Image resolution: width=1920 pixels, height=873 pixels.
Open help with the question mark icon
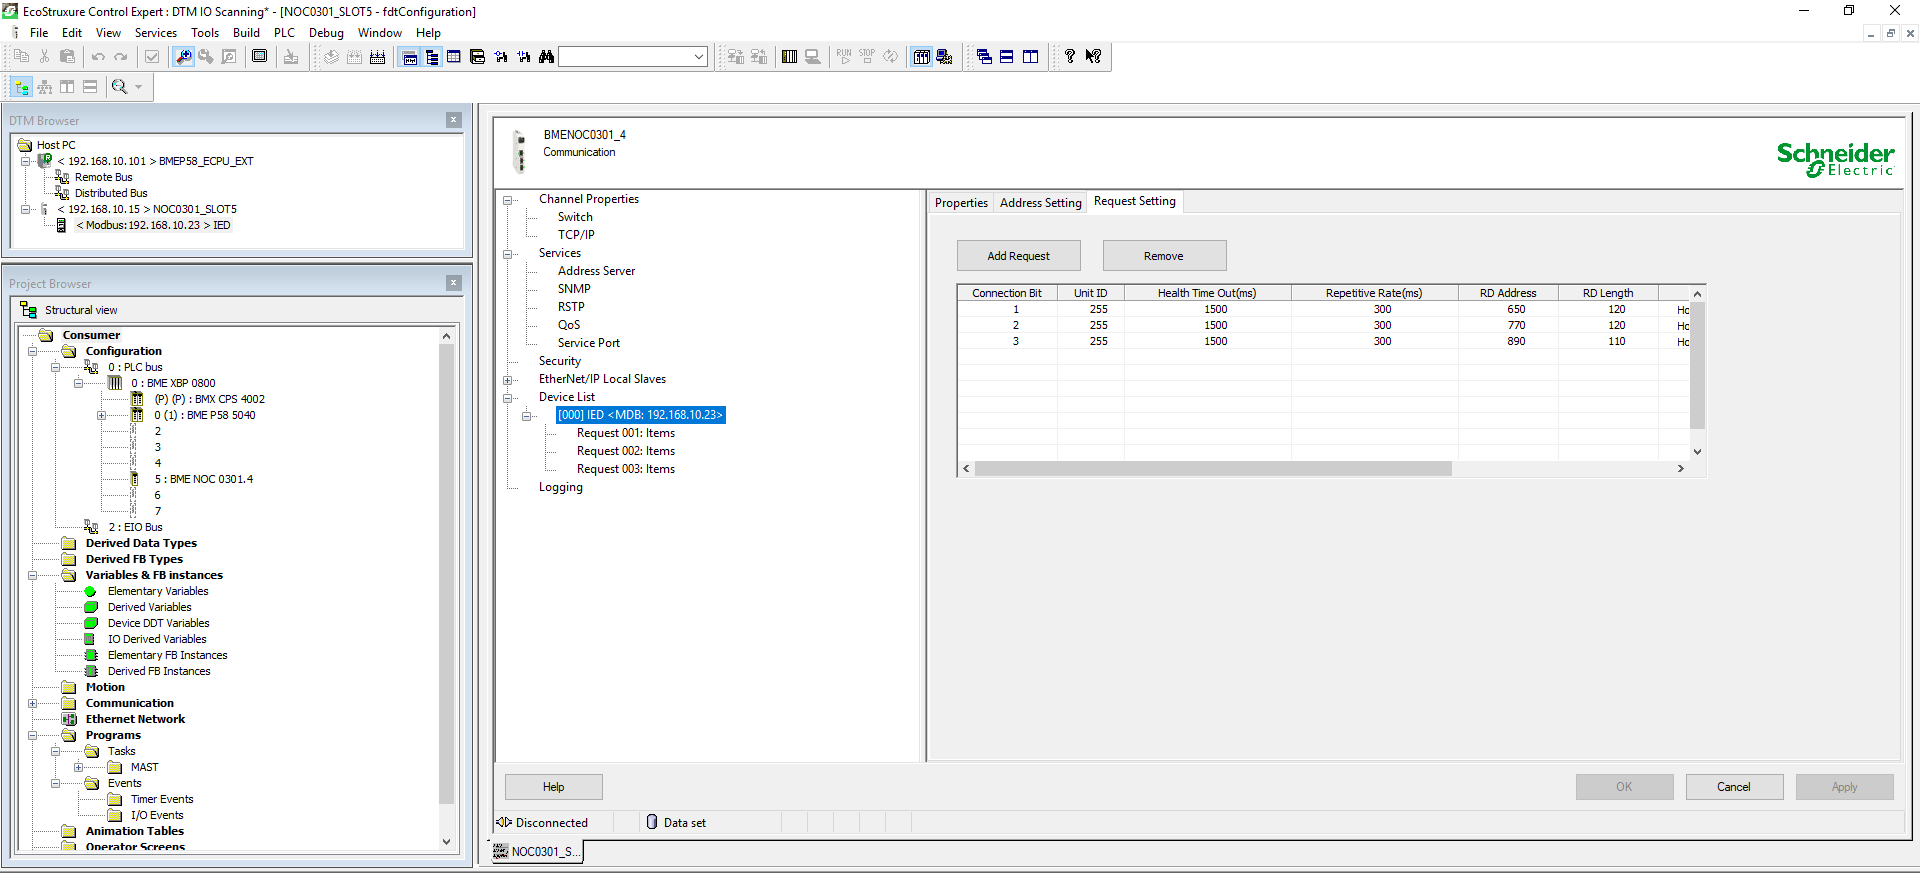click(1070, 57)
